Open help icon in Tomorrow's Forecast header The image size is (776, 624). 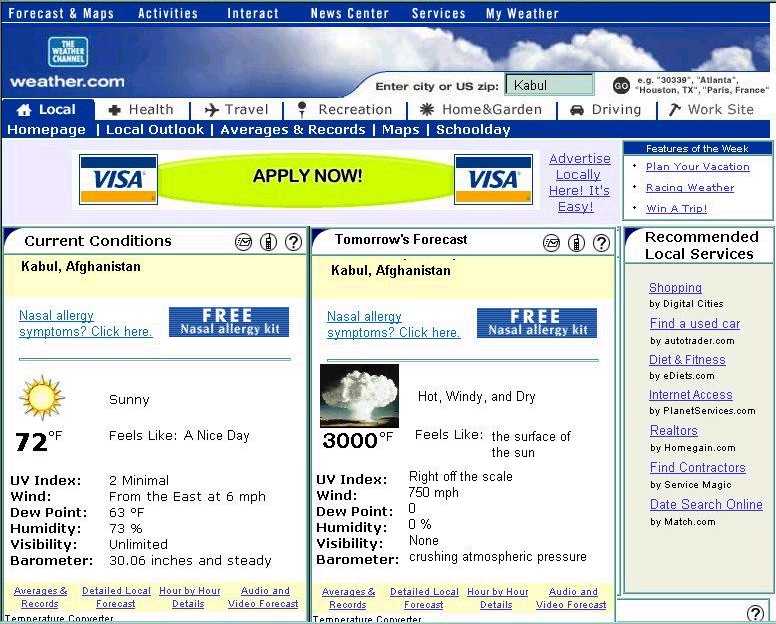(x=601, y=243)
